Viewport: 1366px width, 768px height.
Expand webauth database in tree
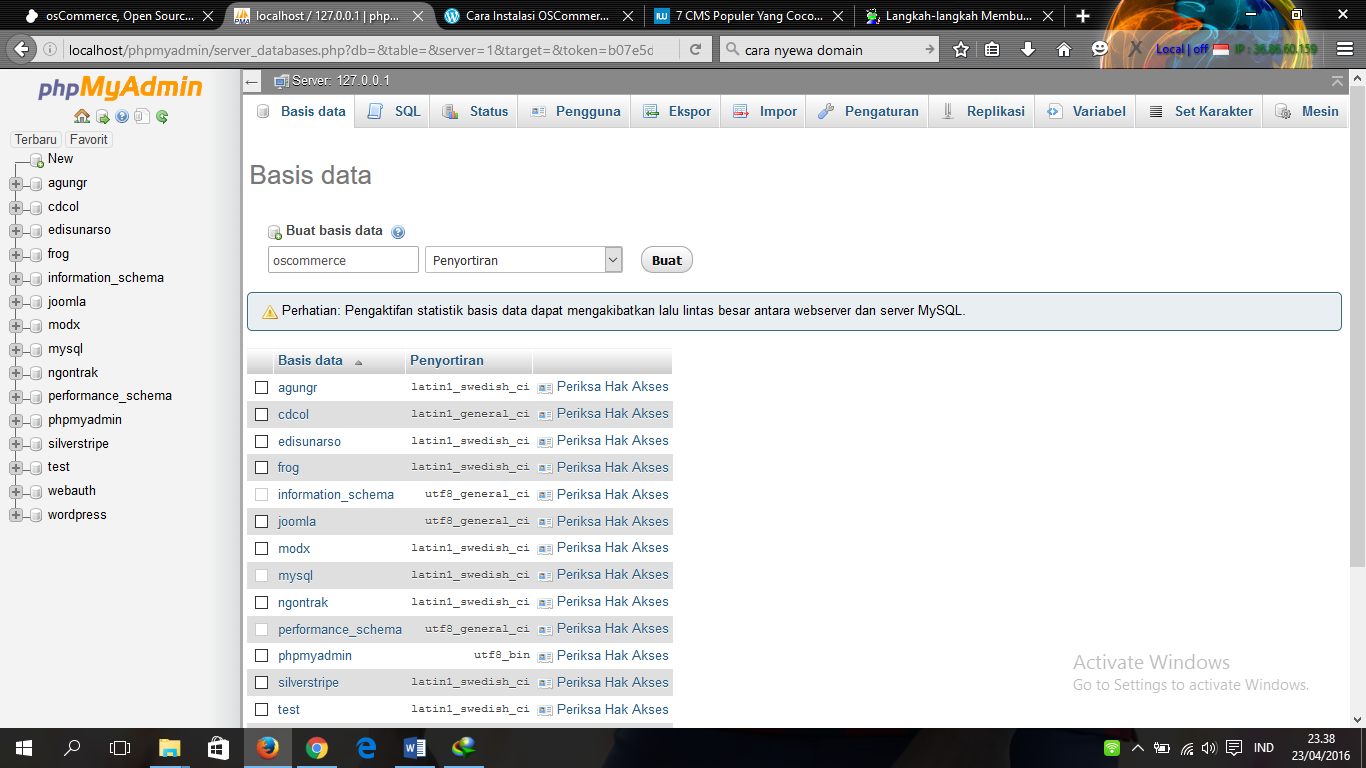click(16, 492)
